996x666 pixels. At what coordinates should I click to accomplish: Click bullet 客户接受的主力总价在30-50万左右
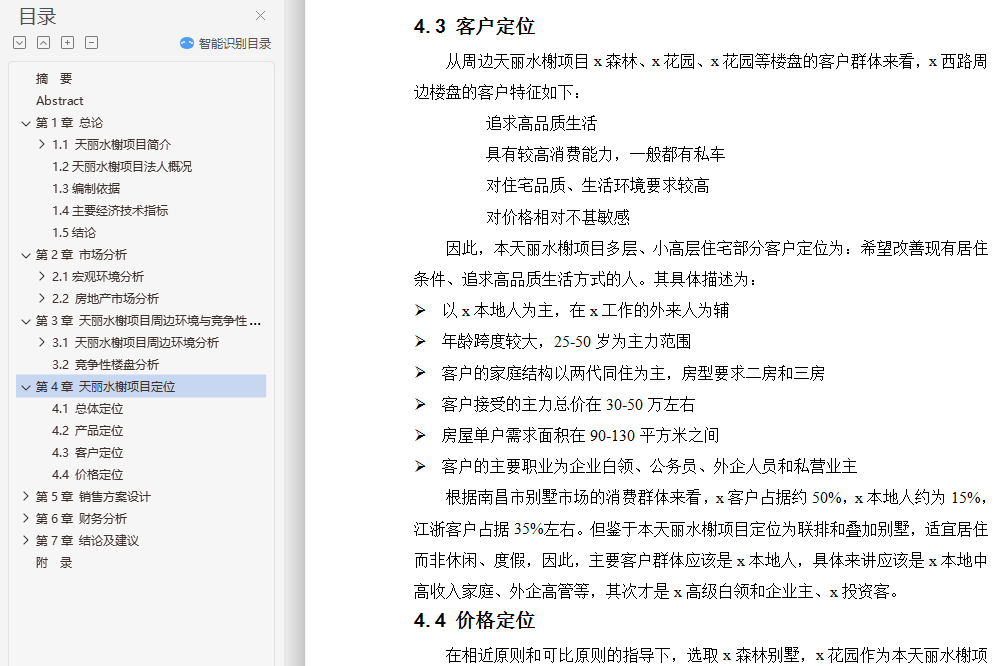[568, 404]
